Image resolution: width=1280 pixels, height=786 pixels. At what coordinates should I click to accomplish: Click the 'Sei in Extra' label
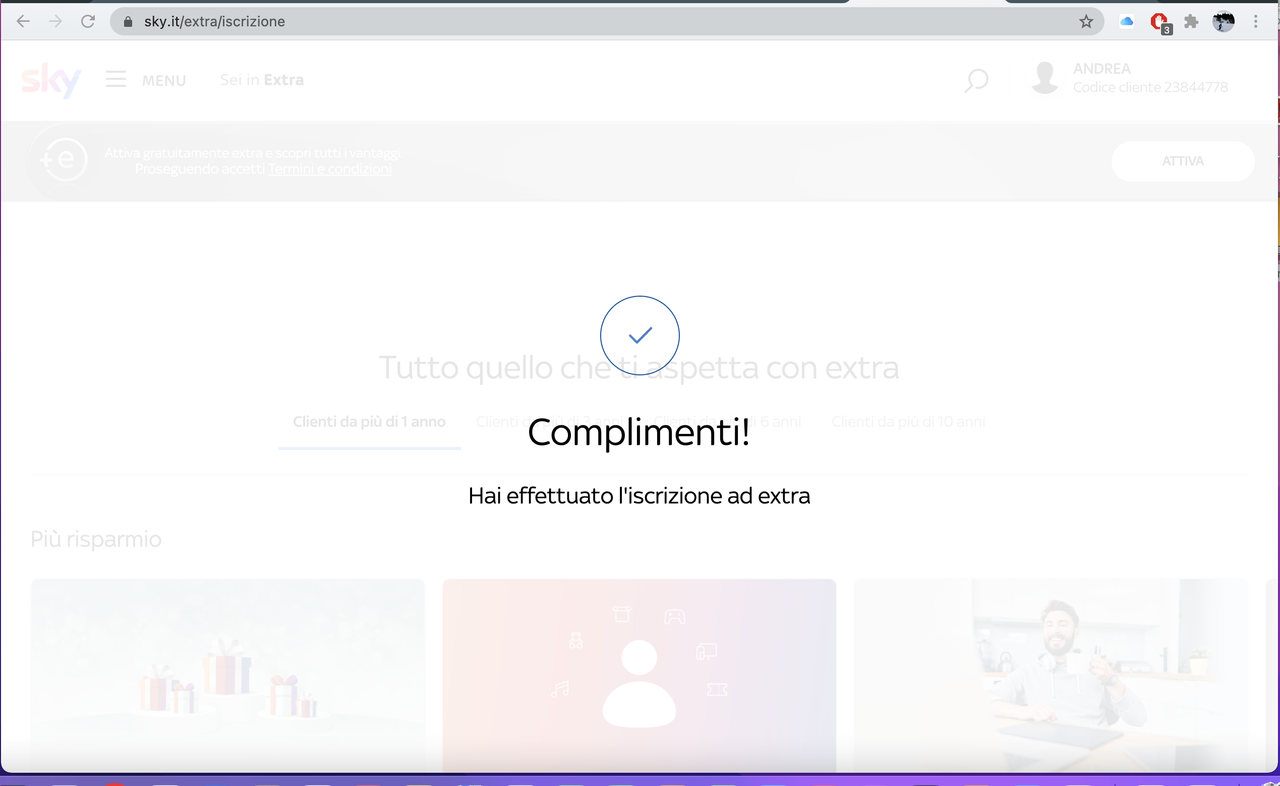tap(262, 80)
